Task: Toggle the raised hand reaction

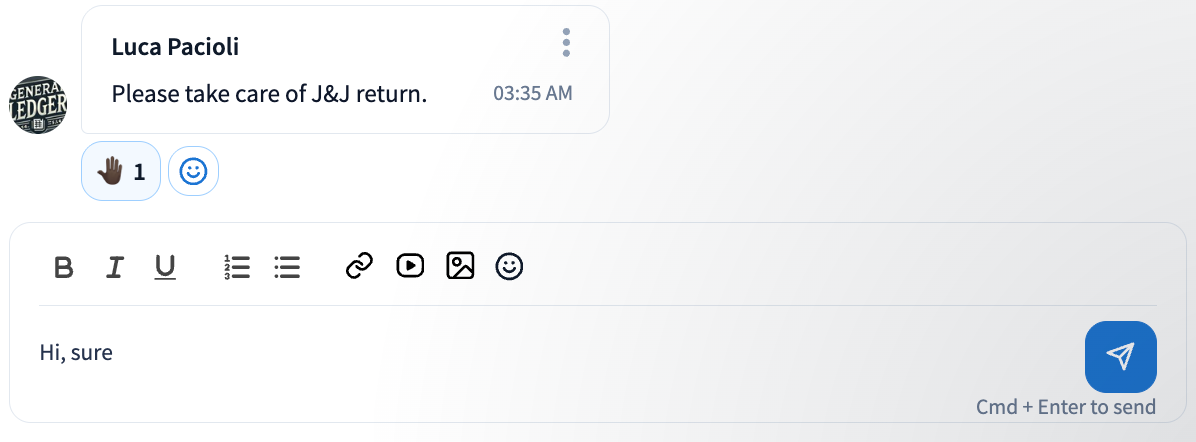Action: point(120,172)
